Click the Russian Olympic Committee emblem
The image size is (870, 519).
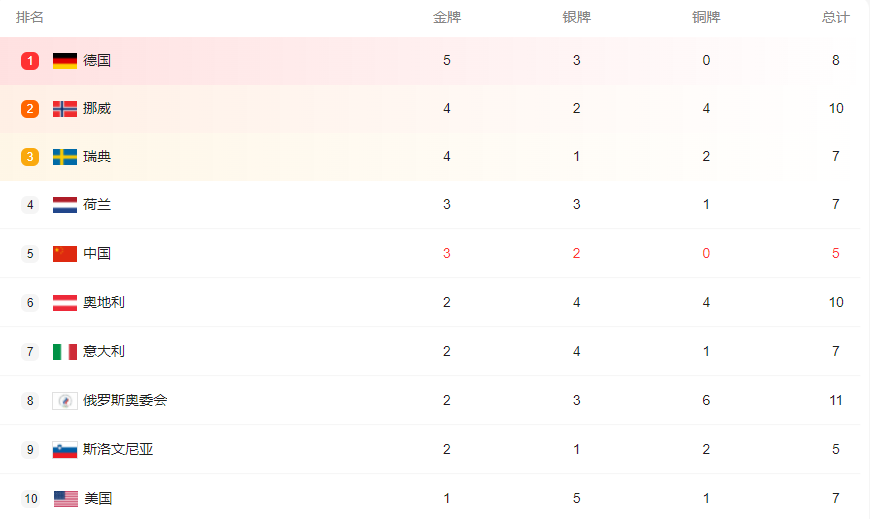click(65, 401)
